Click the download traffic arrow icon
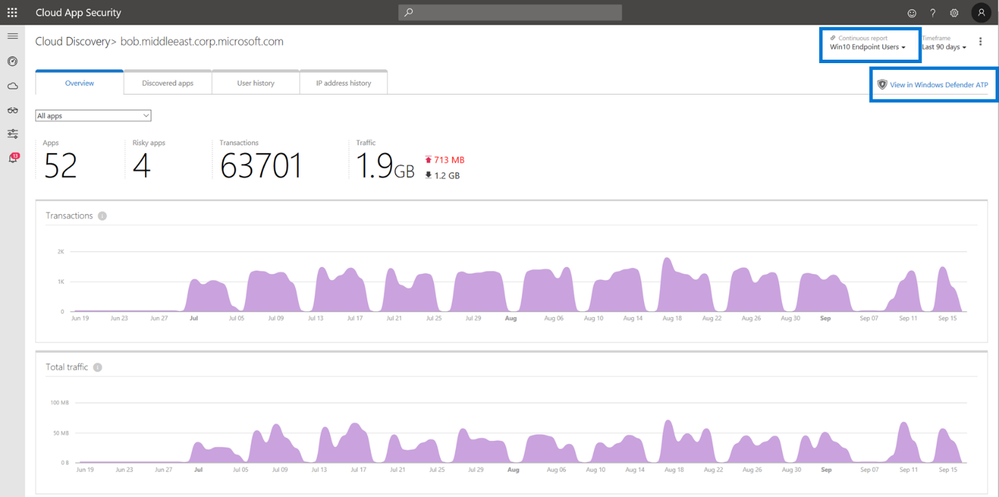 pos(428,175)
